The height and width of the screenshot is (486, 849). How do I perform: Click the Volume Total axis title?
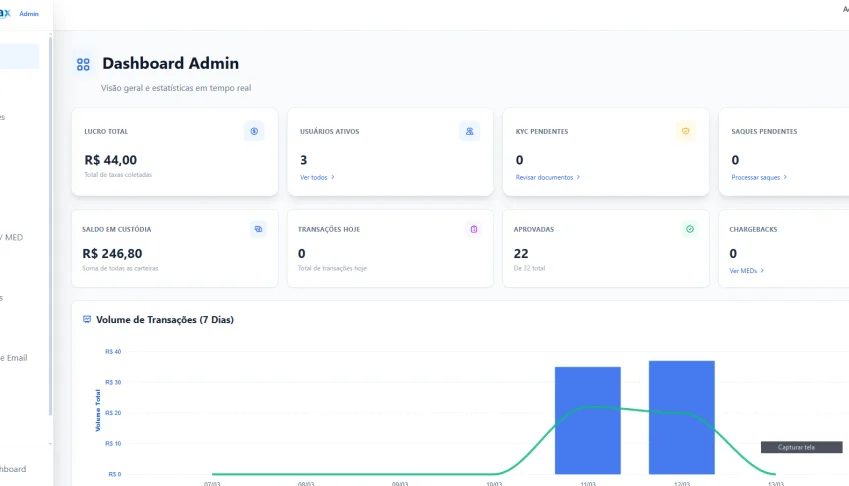(98, 410)
